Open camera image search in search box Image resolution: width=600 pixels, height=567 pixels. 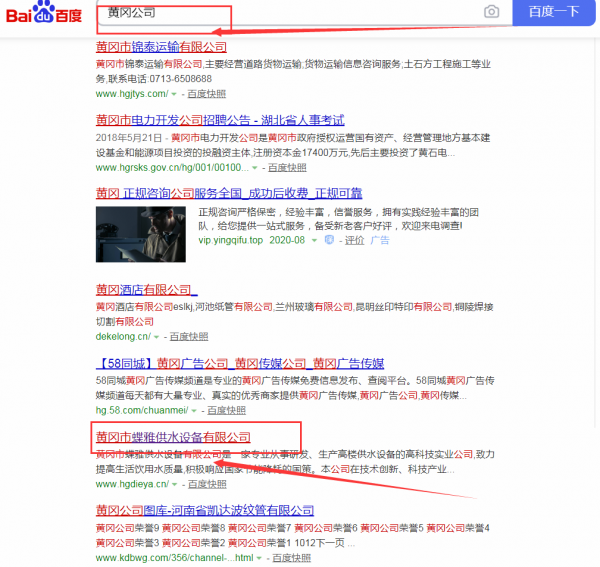491,12
